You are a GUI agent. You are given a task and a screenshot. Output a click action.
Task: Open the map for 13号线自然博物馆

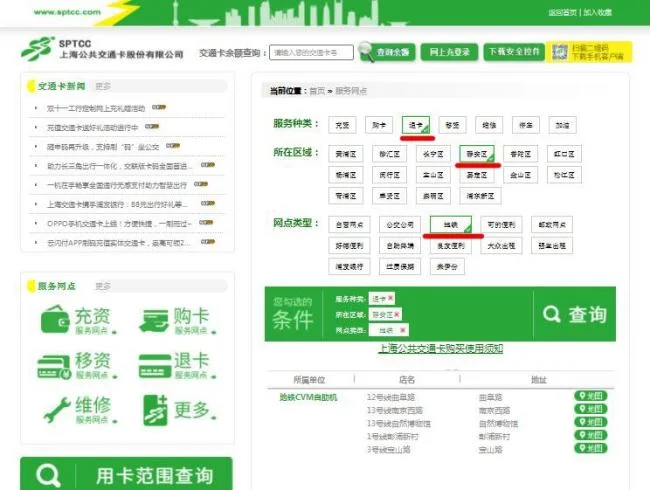click(x=591, y=422)
